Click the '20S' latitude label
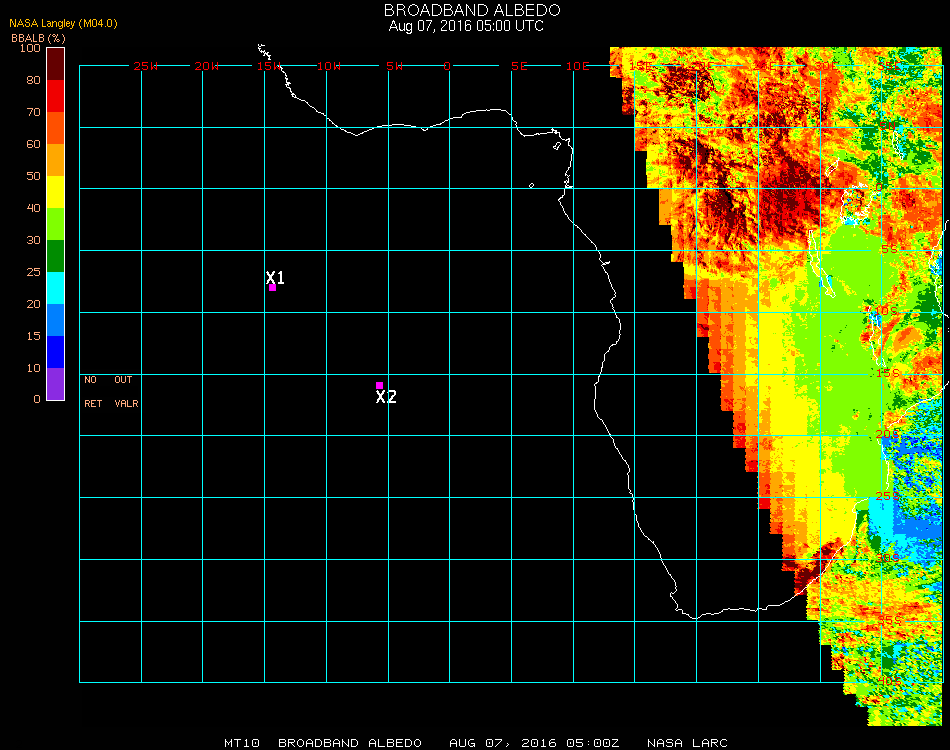 (x=888, y=434)
